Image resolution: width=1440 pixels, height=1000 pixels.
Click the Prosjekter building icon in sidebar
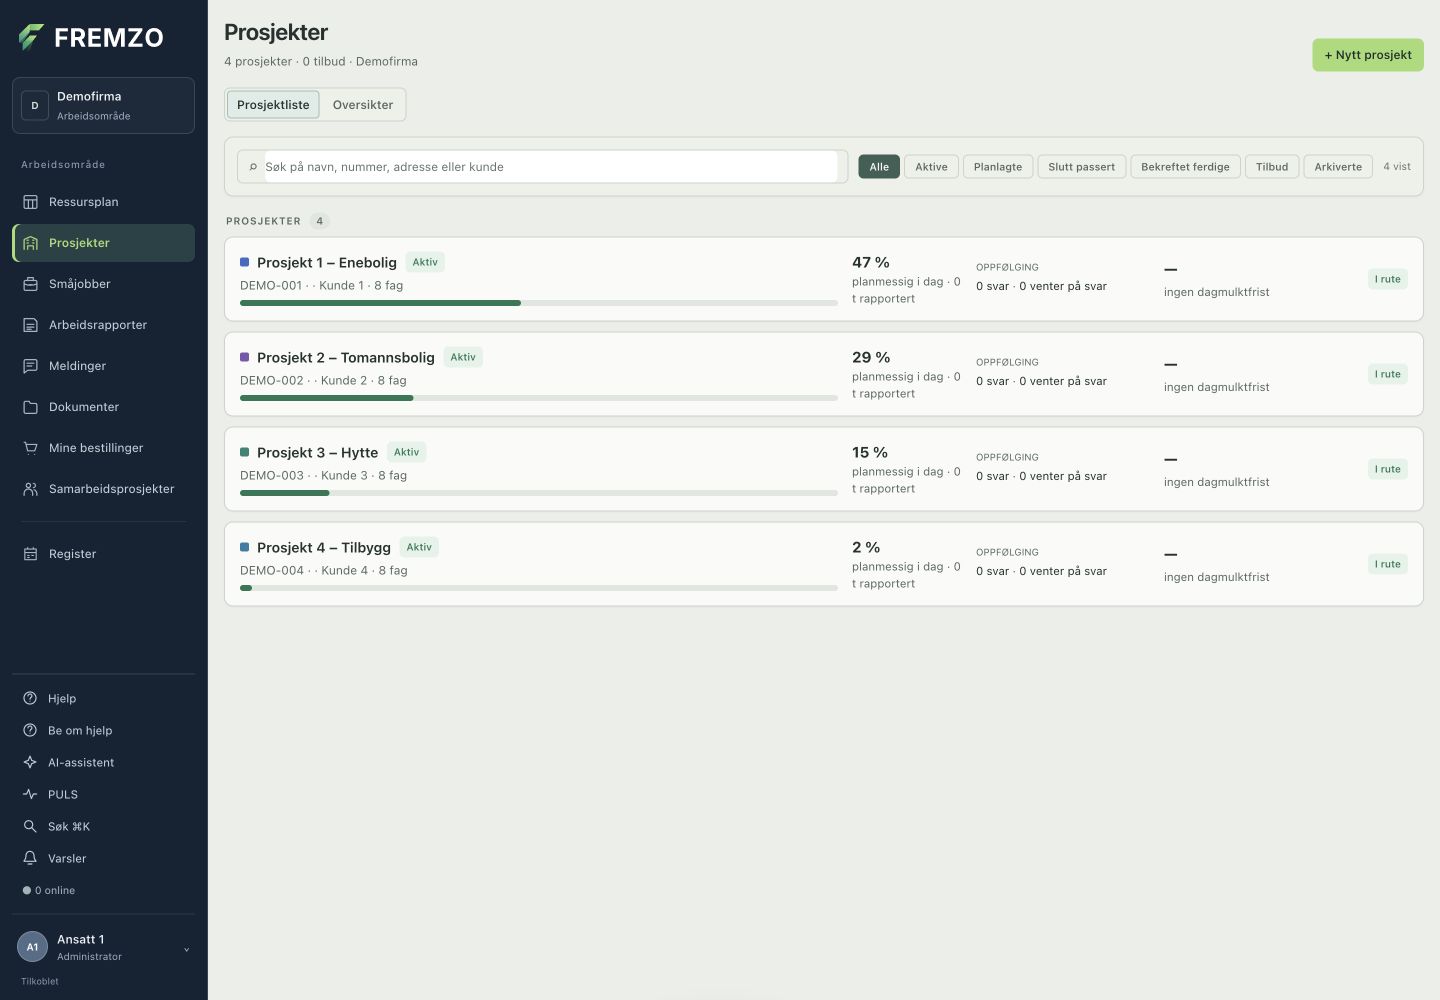pos(30,243)
